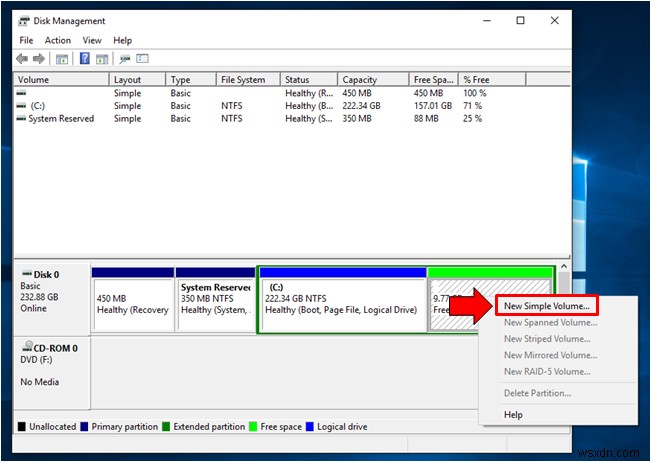Click the "Free space" legend label
The height and width of the screenshot is (463, 651).
point(281,426)
